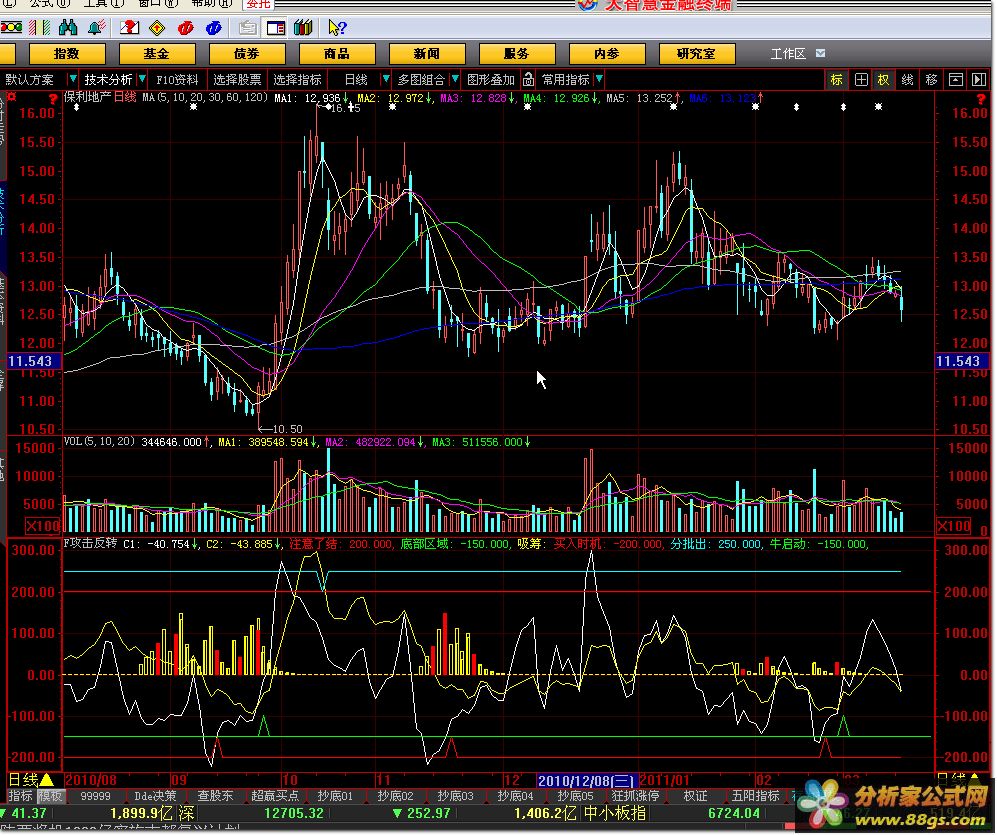Expand the 技术分析 dropdown arrow
Viewport: 997px width, 835px height.
click(x=142, y=79)
